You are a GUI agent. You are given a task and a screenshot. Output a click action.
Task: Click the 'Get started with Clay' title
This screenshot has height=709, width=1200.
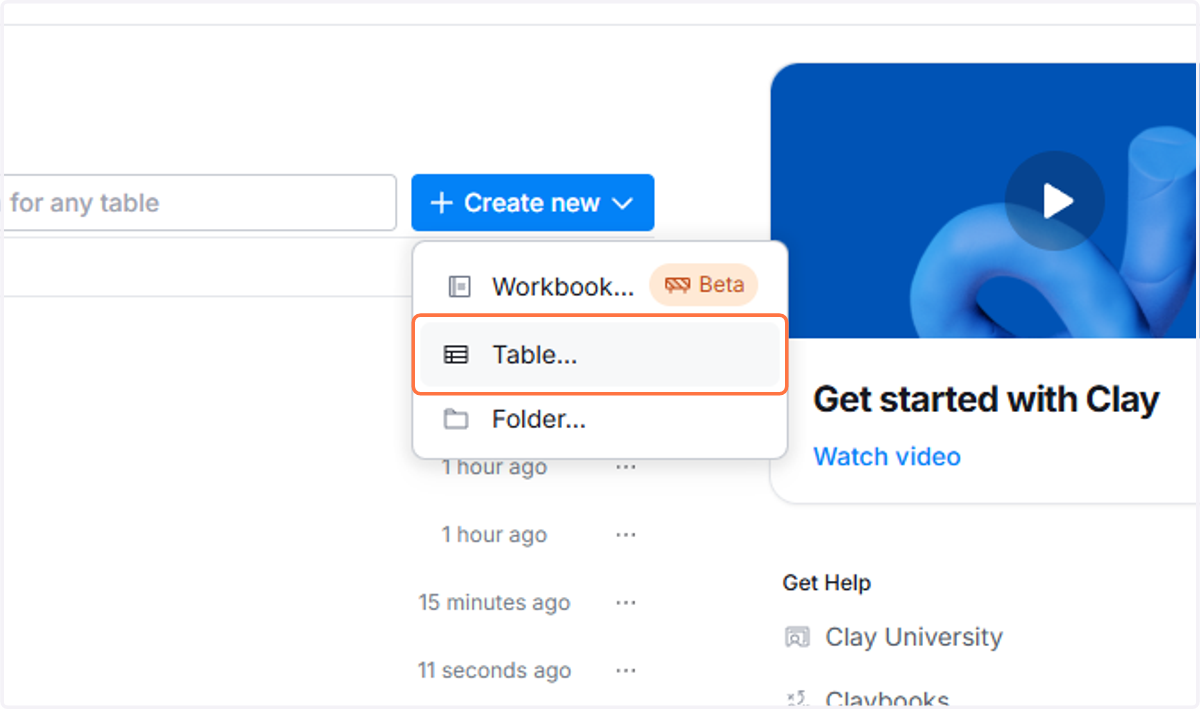[x=986, y=400]
